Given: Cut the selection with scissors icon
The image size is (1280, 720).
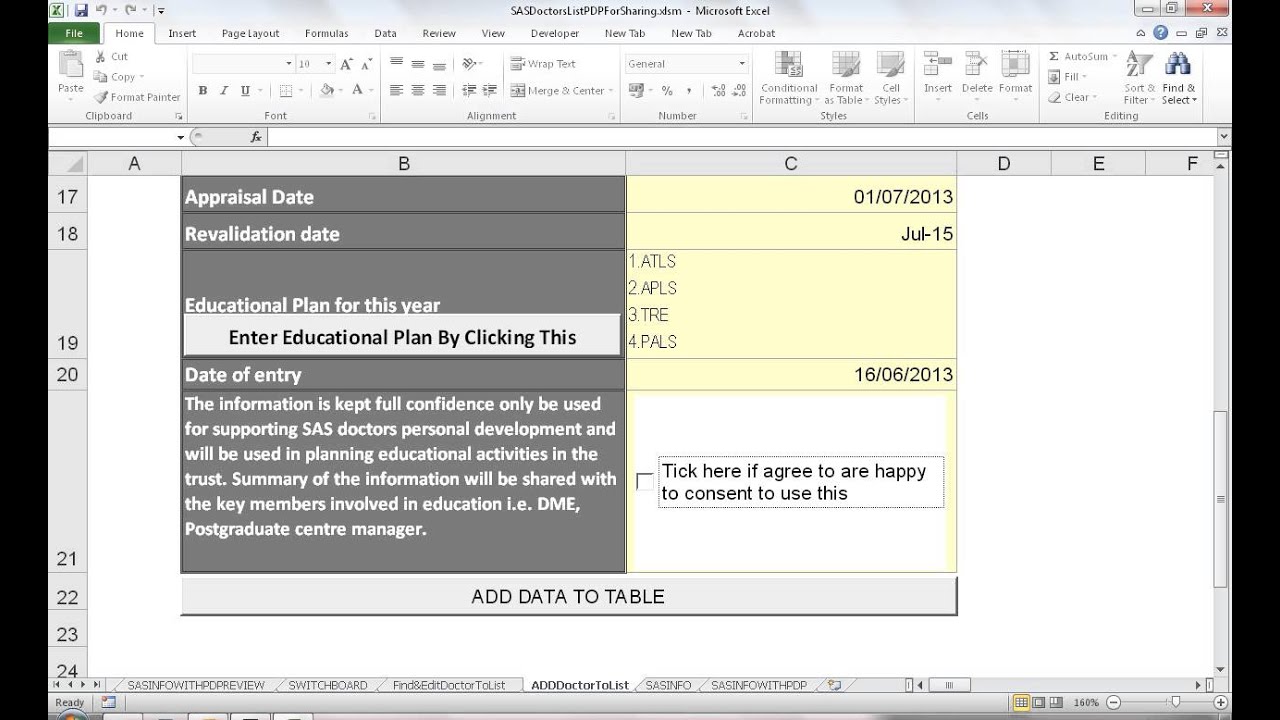Looking at the screenshot, I should pos(111,57).
